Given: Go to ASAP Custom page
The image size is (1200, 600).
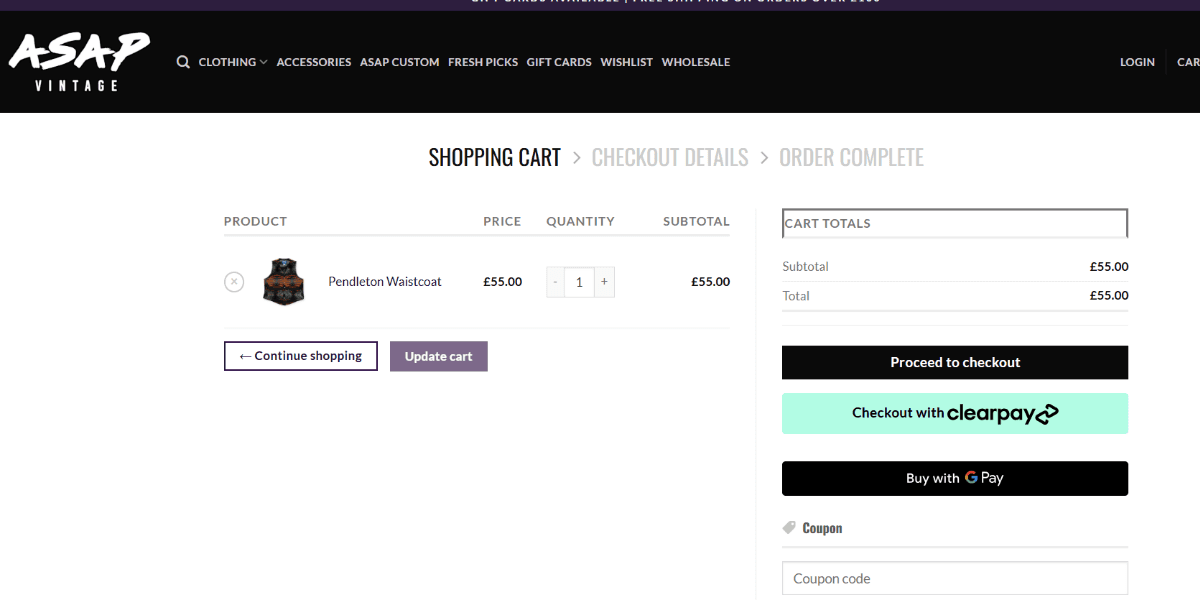Looking at the screenshot, I should (x=400, y=62).
